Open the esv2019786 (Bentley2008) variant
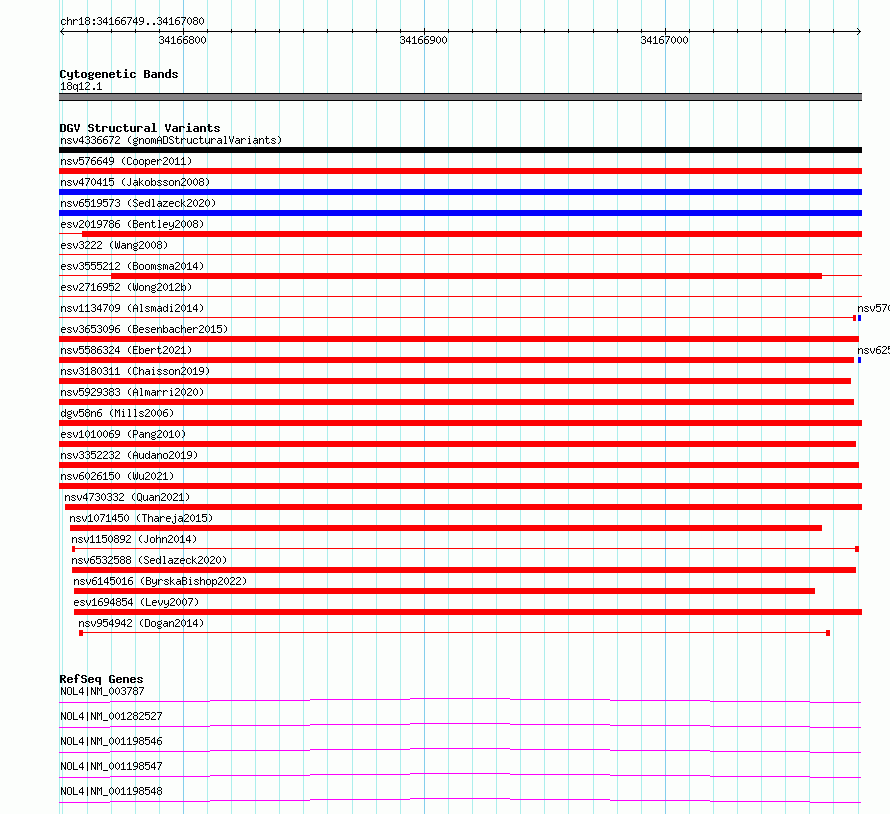890x814 pixels. click(132, 224)
